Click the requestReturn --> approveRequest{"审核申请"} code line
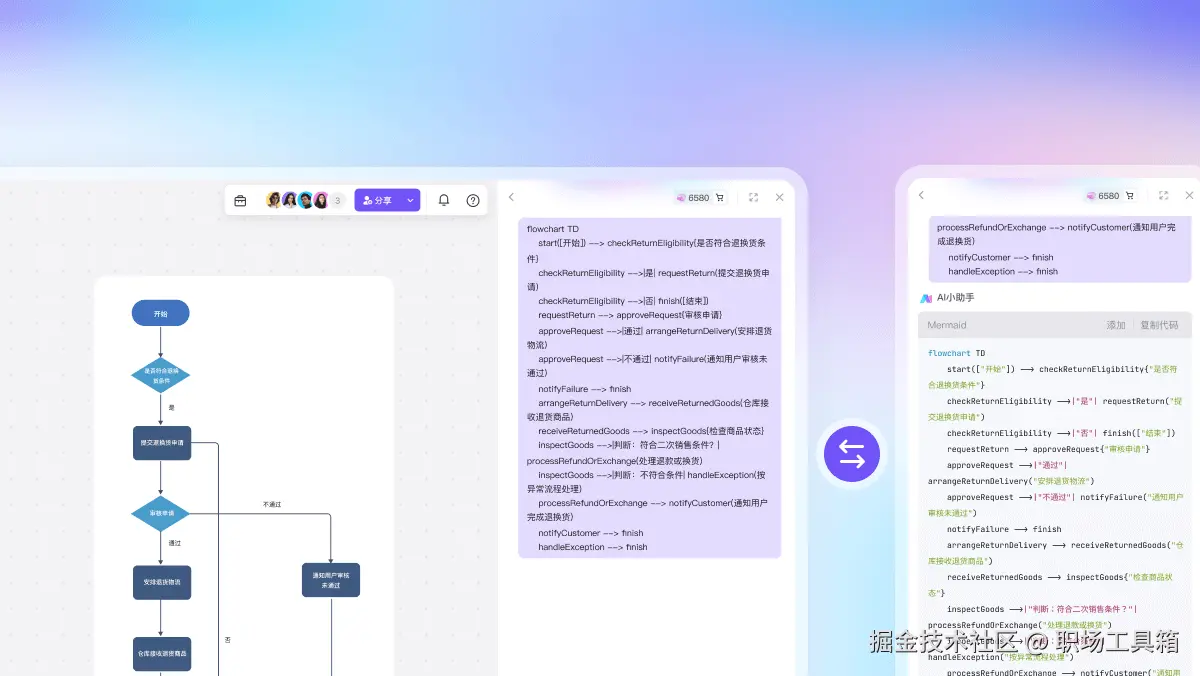The width and height of the screenshot is (1200, 676). 1049,449
